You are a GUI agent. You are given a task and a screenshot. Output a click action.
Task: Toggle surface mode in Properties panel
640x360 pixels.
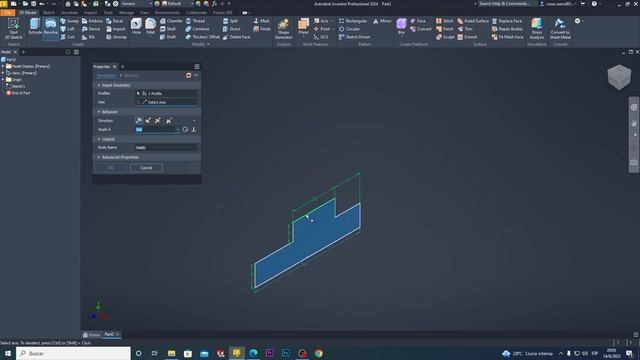(188, 76)
